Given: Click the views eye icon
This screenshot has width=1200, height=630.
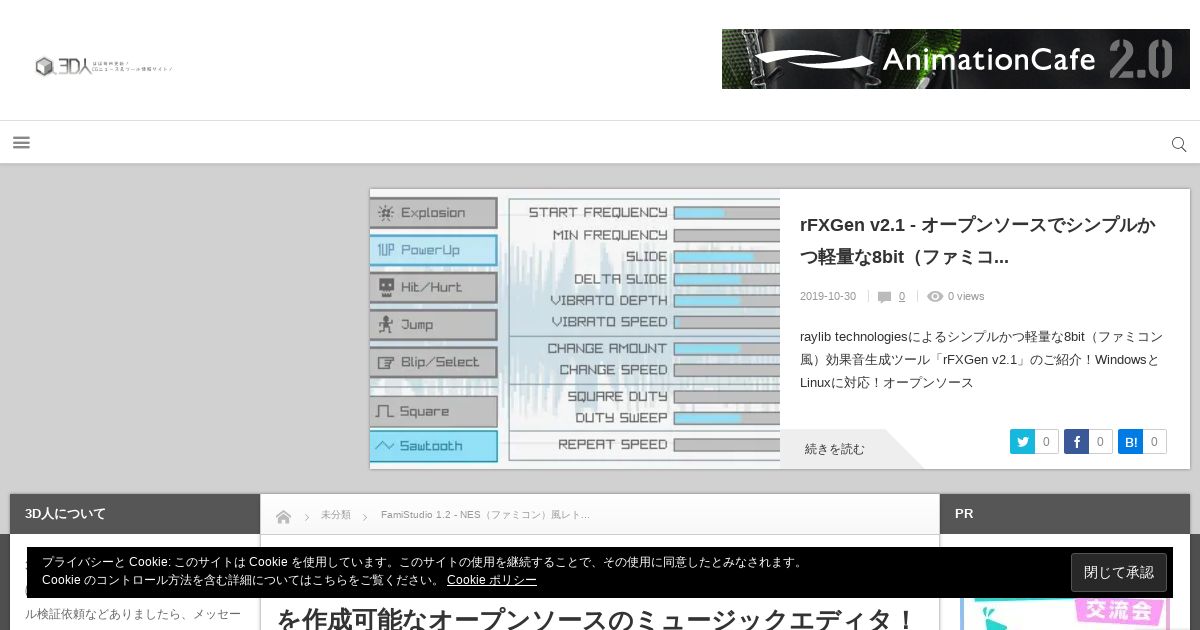Looking at the screenshot, I should tap(935, 296).
